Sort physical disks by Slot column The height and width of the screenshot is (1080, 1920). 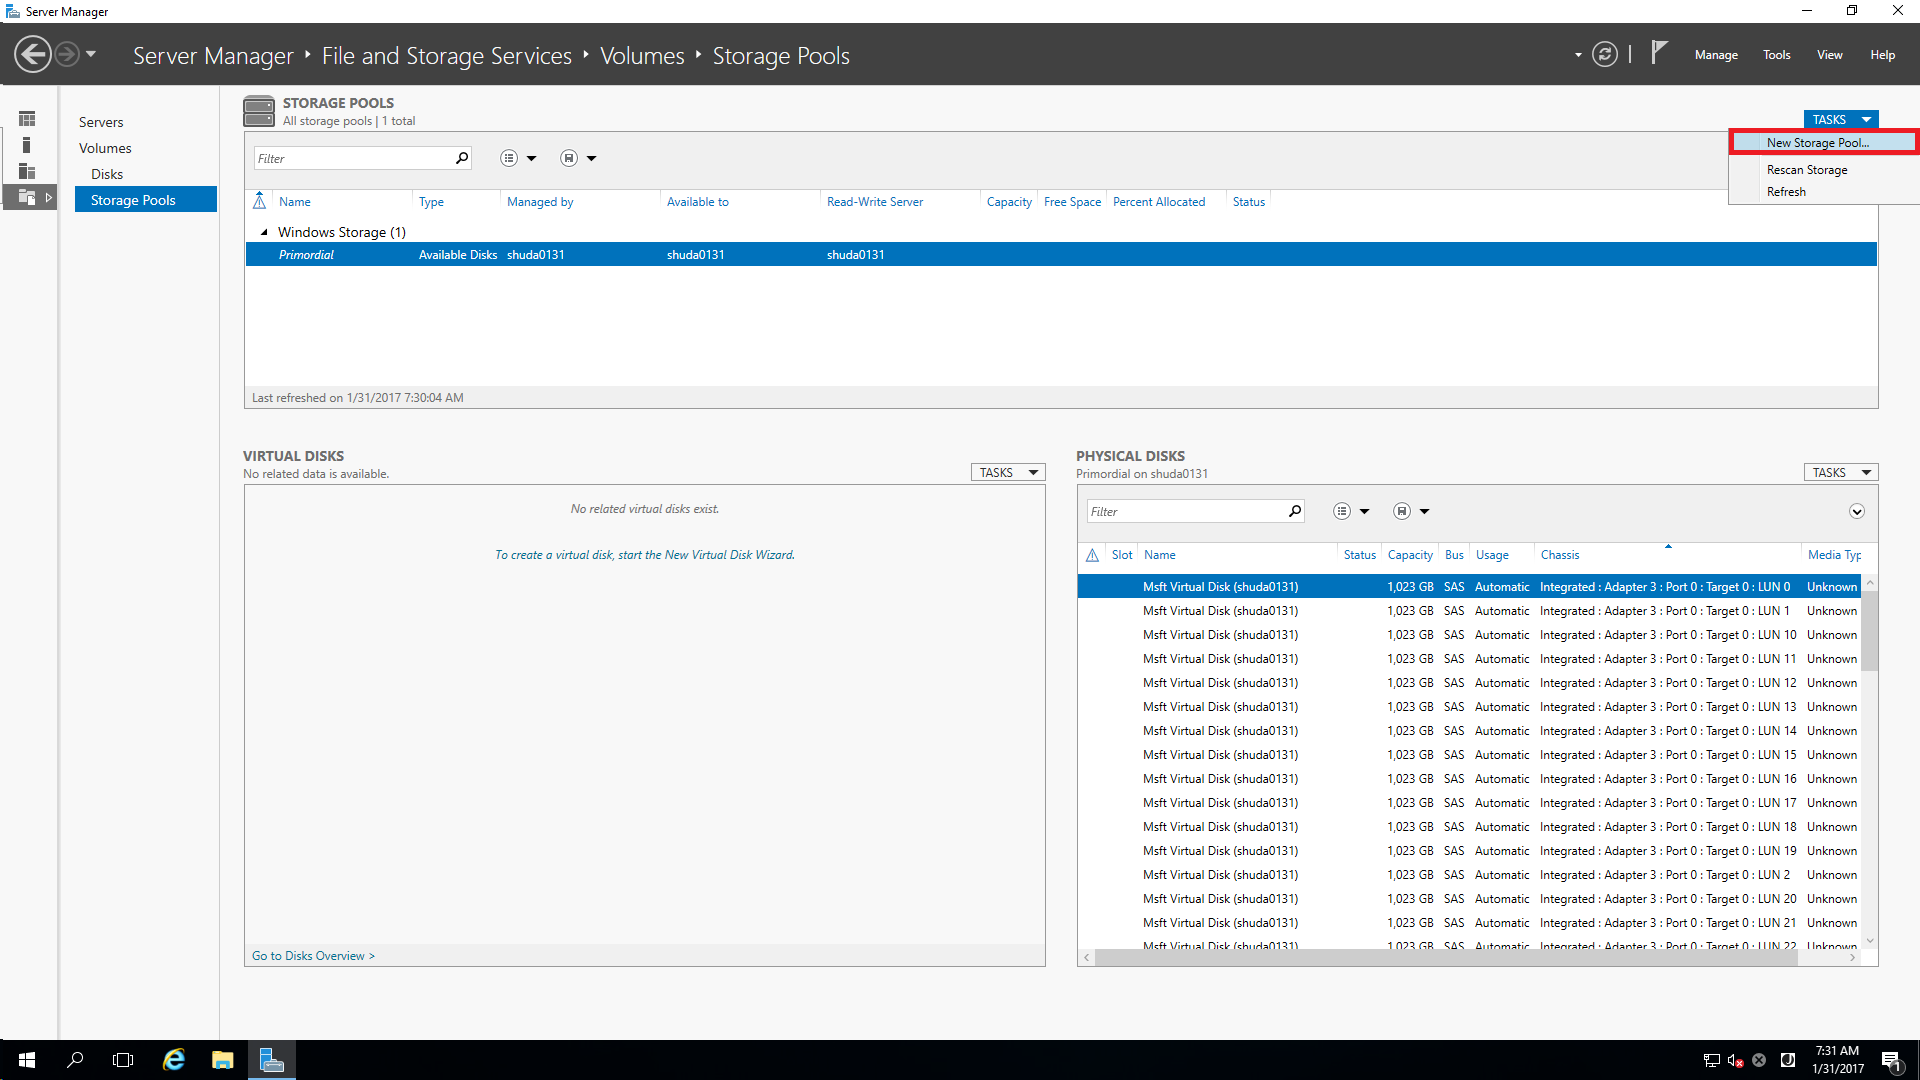(1122, 555)
